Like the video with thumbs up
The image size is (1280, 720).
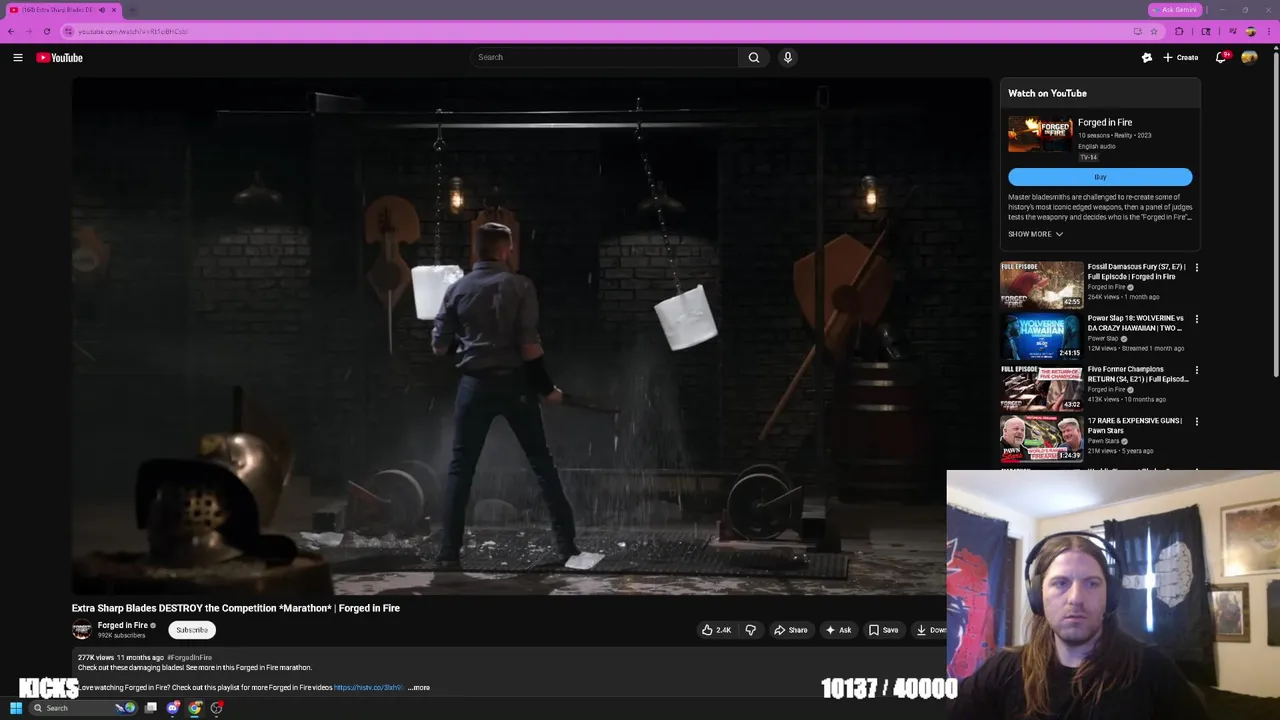(x=716, y=630)
